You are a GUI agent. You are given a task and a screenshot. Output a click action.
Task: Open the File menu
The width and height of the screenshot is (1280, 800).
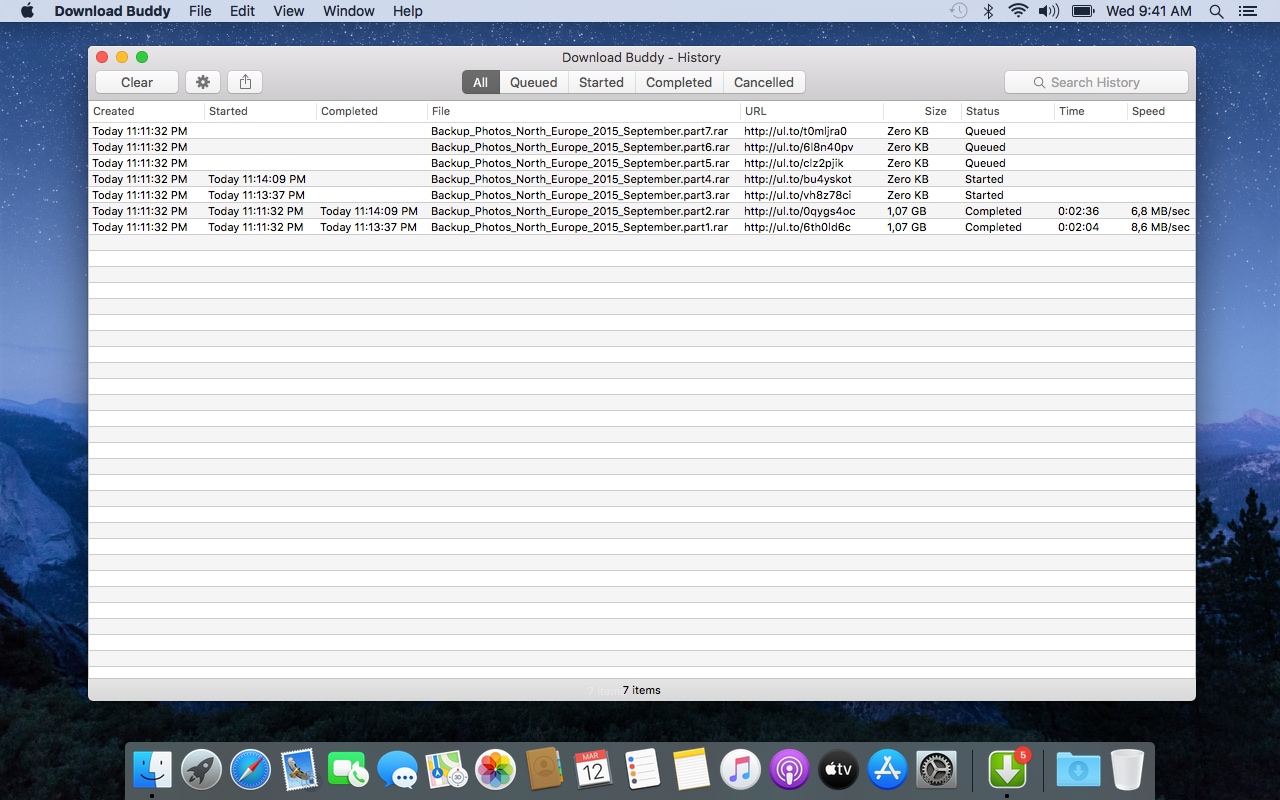click(200, 11)
